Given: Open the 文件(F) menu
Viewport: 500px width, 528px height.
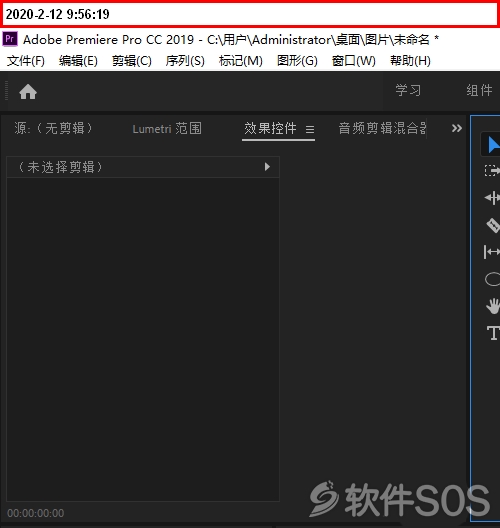Looking at the screenshot, I should click(x=26, y=61).
